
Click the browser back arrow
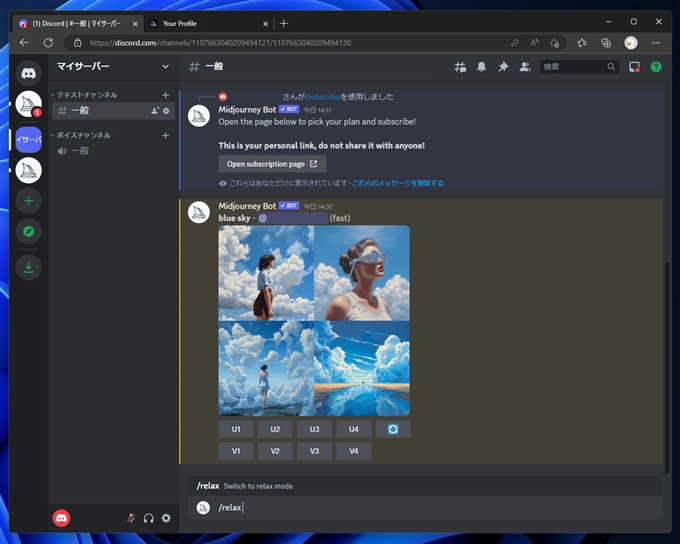click(24, 43)
